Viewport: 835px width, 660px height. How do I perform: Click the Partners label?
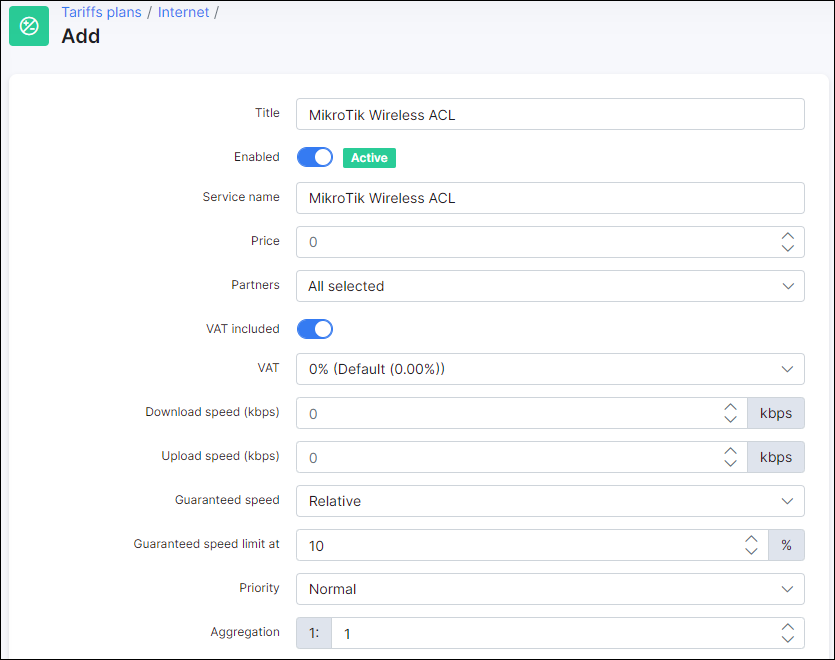pyautogui.click(x=256, y=285)
